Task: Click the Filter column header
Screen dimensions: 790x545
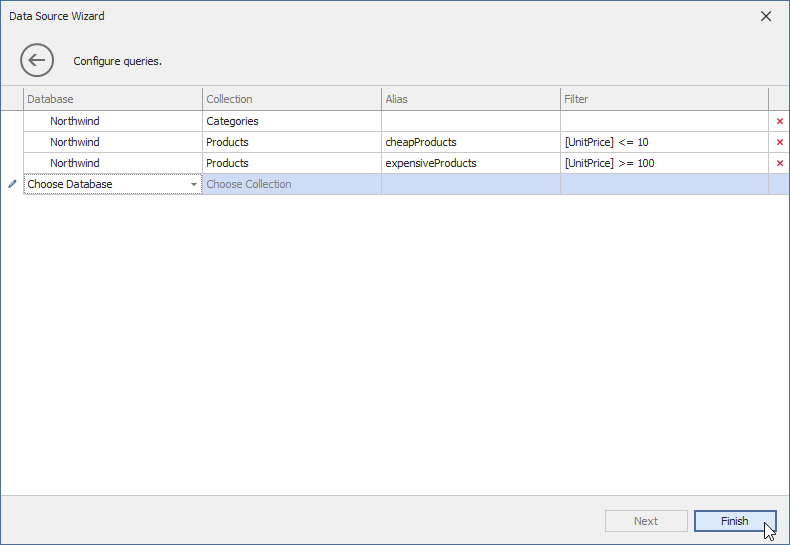Action: 664,99
